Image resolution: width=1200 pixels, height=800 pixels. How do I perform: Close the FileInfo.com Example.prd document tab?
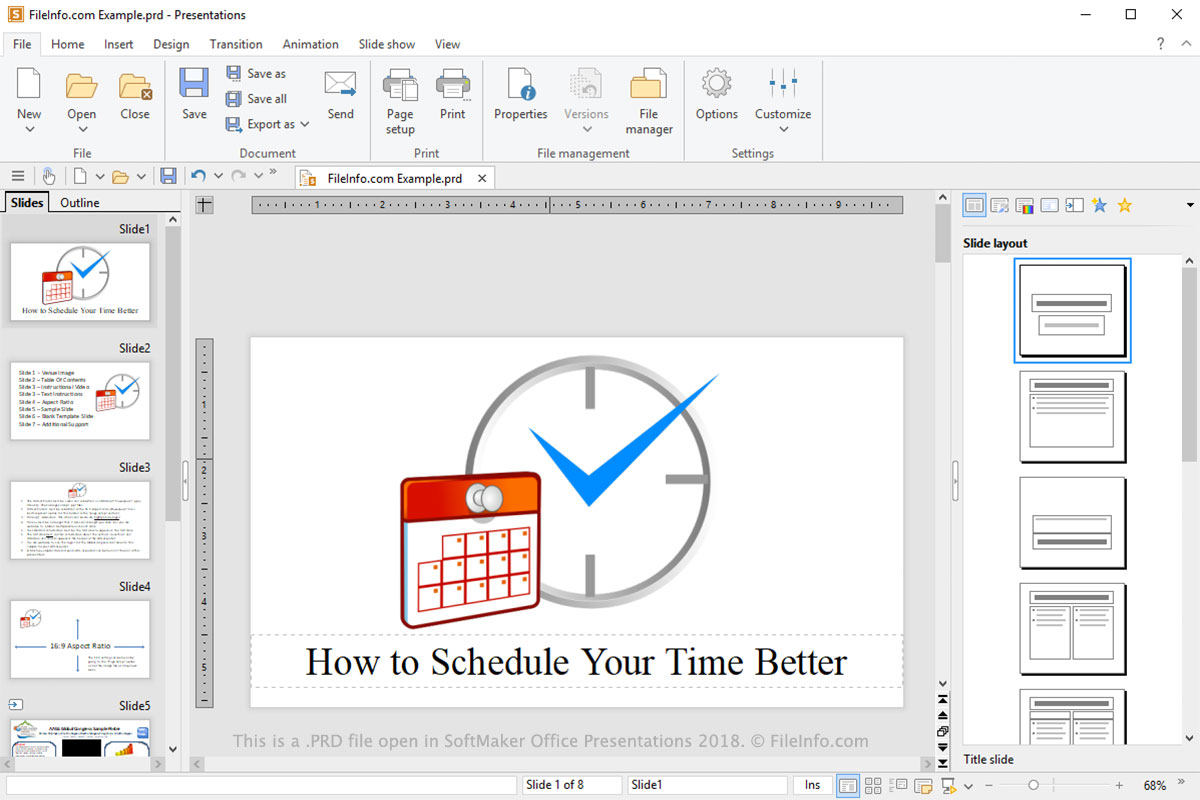(481, 178)
